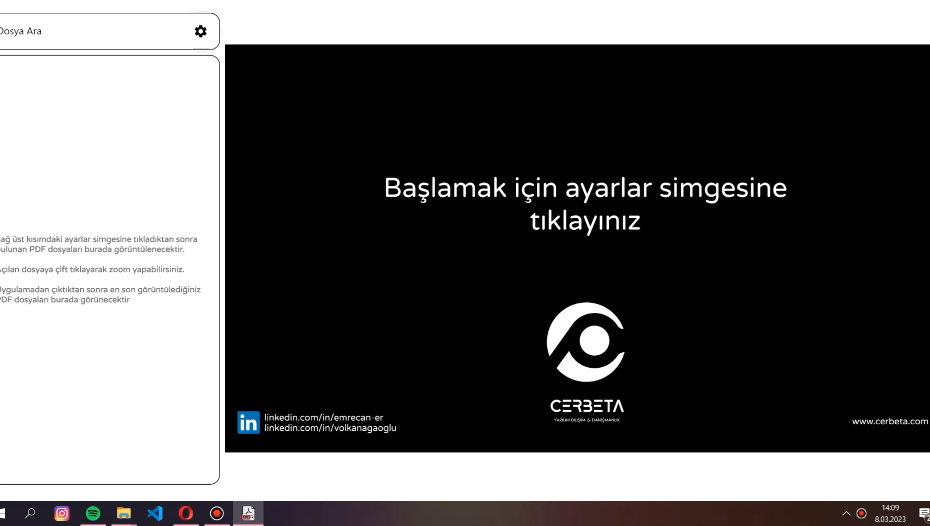Open File Explorer from the taskbar
930x526 pixels.
coord(123,513)
